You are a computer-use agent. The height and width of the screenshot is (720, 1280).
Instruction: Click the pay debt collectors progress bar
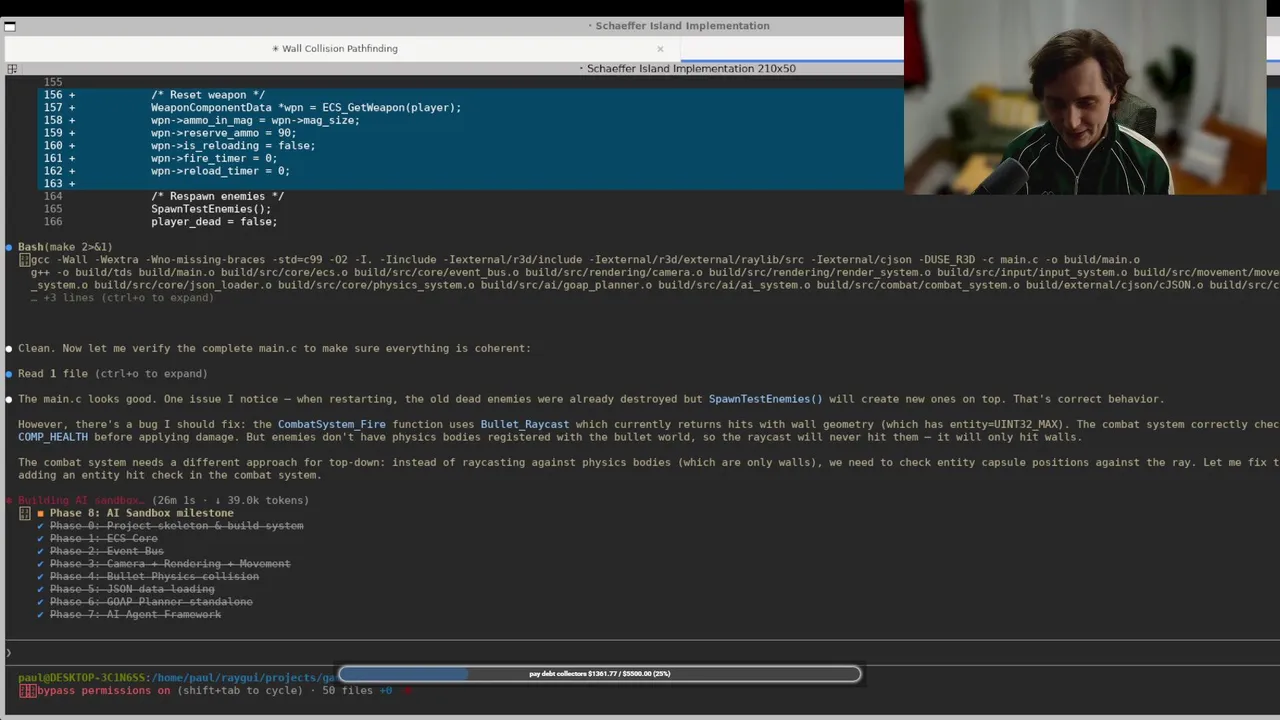[599, 674]
